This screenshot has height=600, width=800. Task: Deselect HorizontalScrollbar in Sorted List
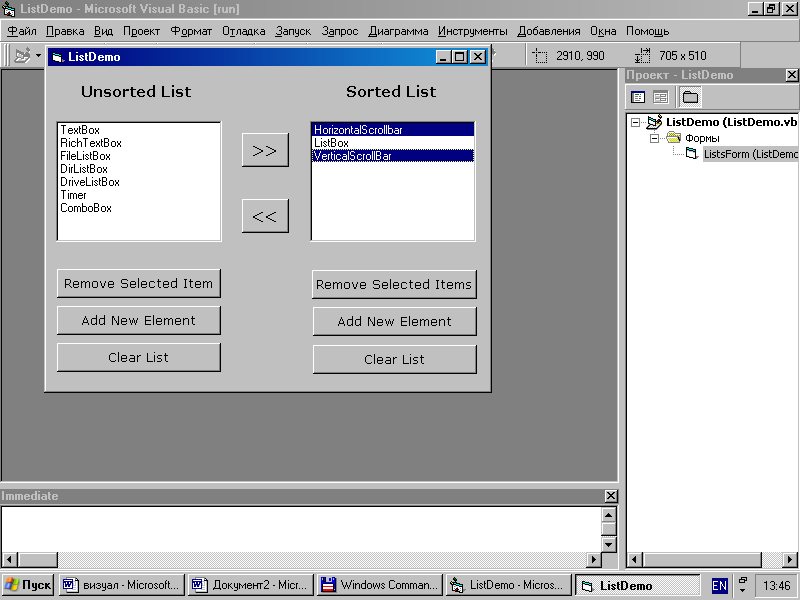coord(393,130)
